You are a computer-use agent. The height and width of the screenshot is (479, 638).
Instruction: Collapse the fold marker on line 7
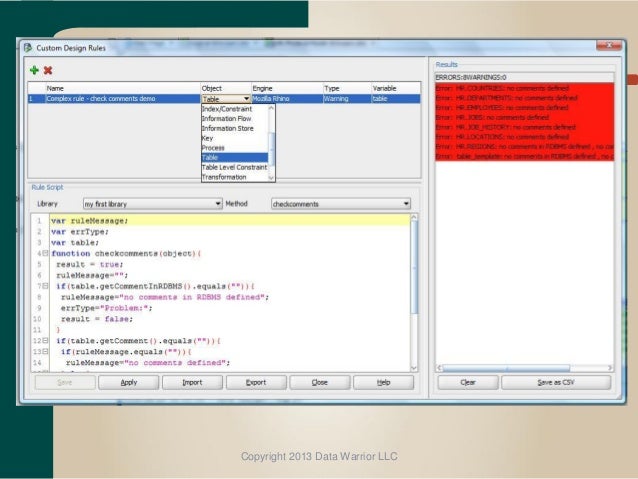click(x=45, y=286)
